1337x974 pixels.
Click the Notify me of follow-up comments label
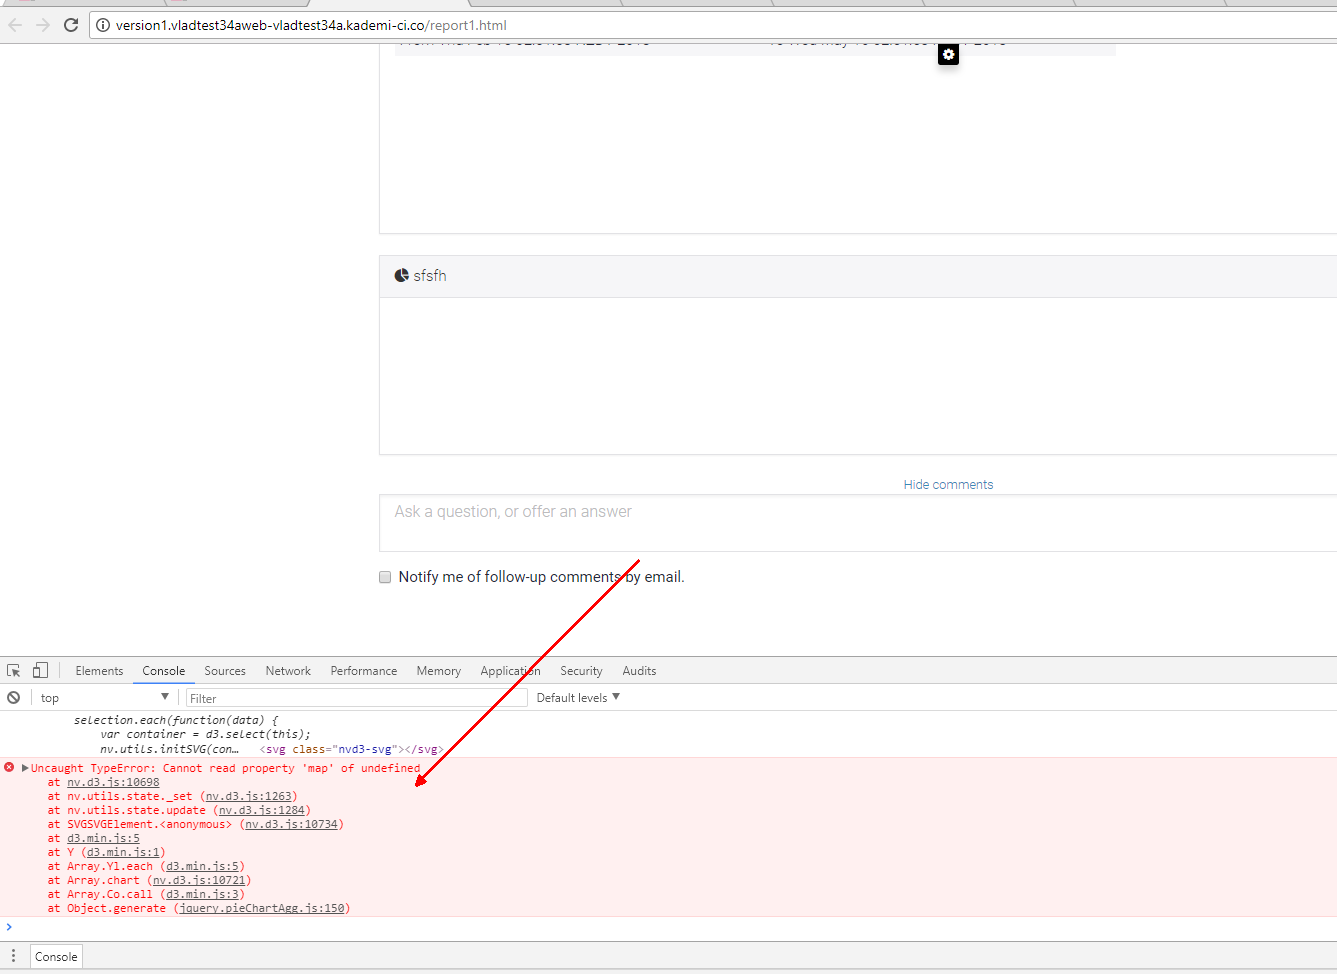(x=541, y=577)
